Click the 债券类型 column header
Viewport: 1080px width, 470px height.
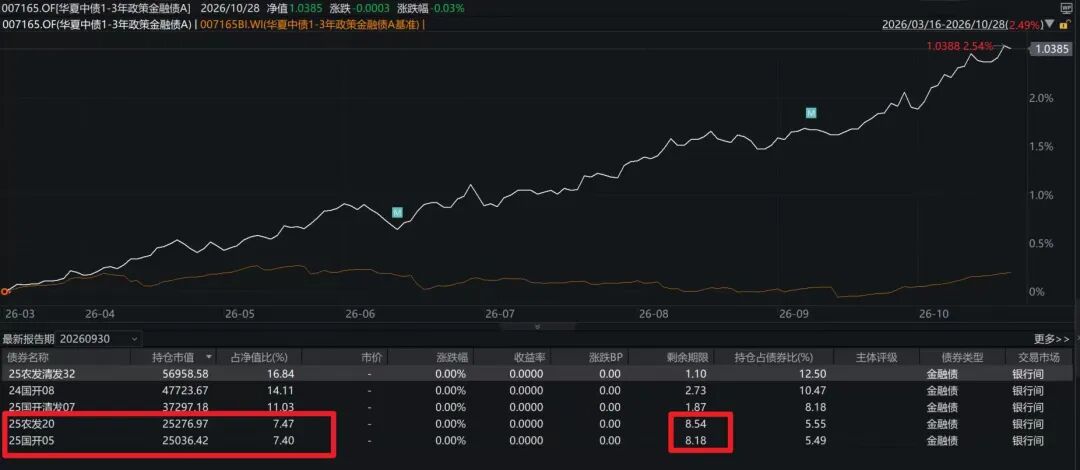(x=962, y=358)
